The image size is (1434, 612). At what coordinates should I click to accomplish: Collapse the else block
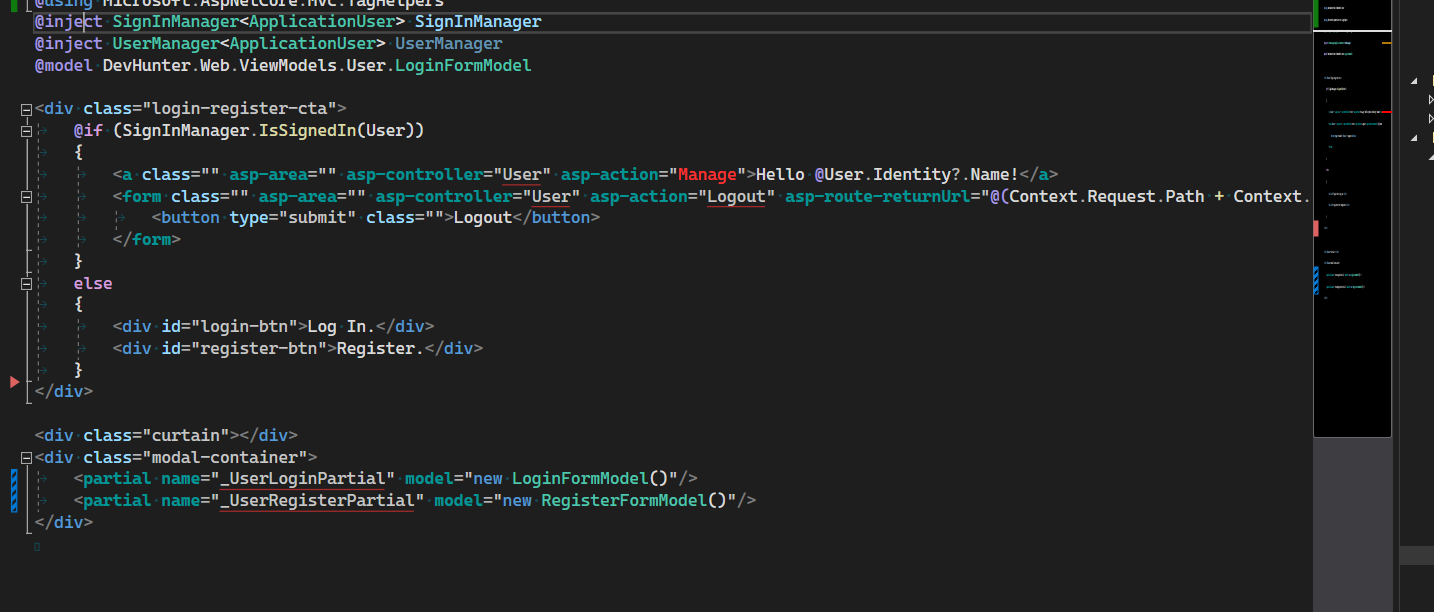pos(26,284)
